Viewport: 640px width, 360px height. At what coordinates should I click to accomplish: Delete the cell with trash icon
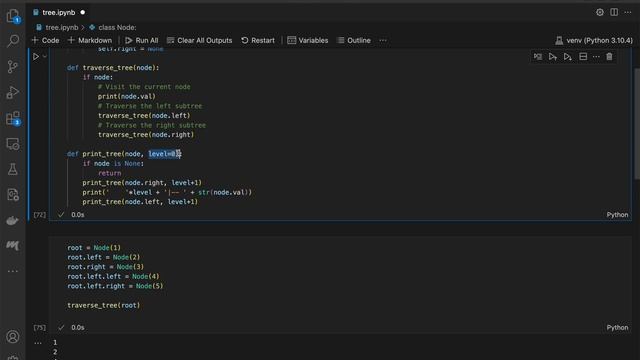(x=609, y=57)
